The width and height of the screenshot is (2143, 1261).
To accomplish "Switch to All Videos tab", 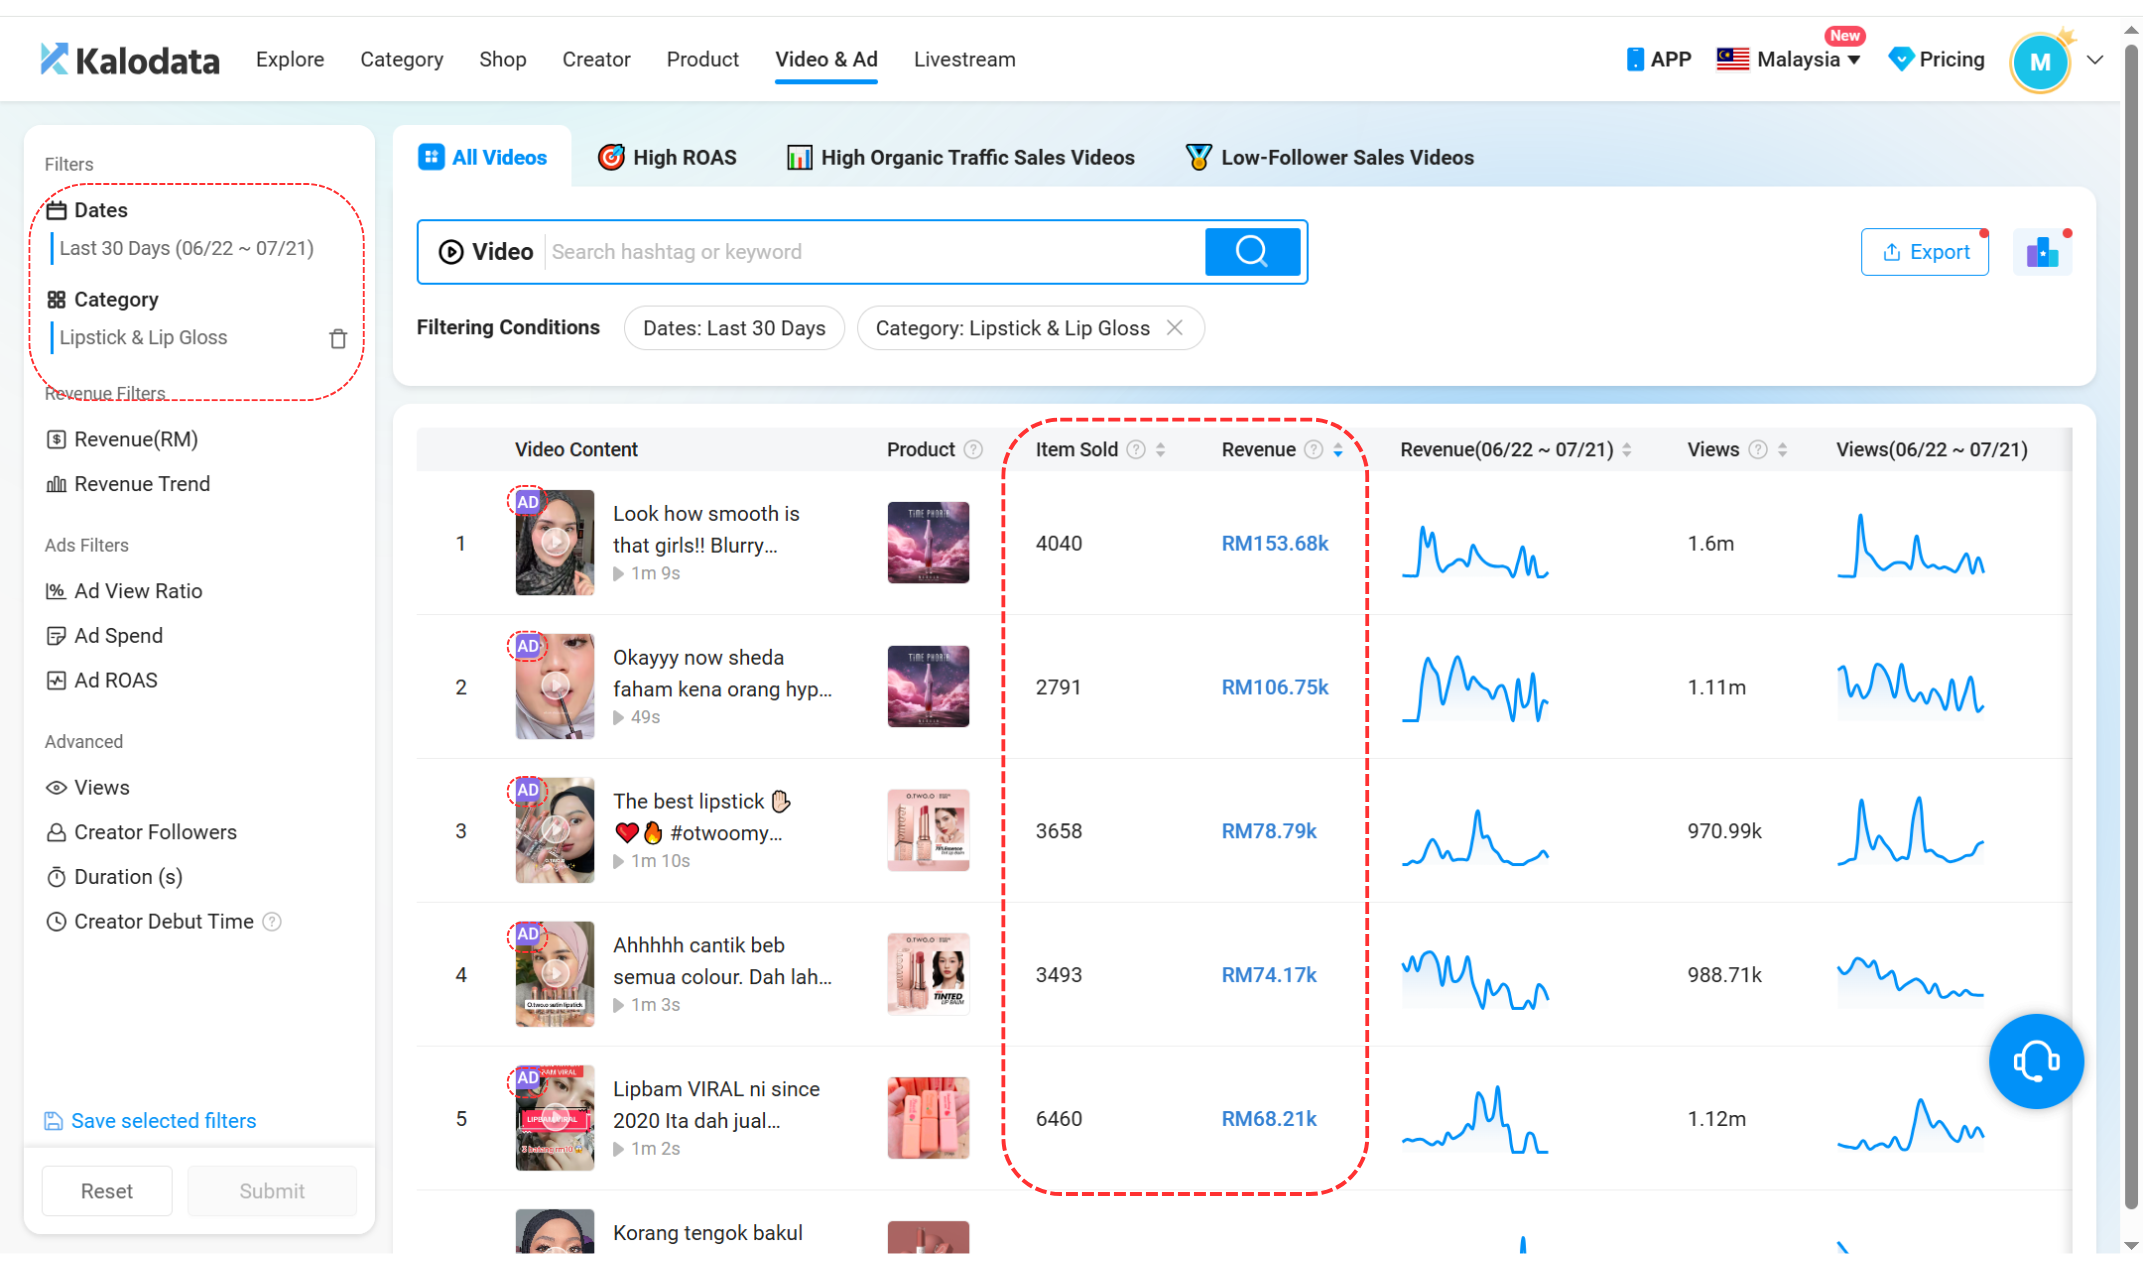I will [x=483, y=157].
